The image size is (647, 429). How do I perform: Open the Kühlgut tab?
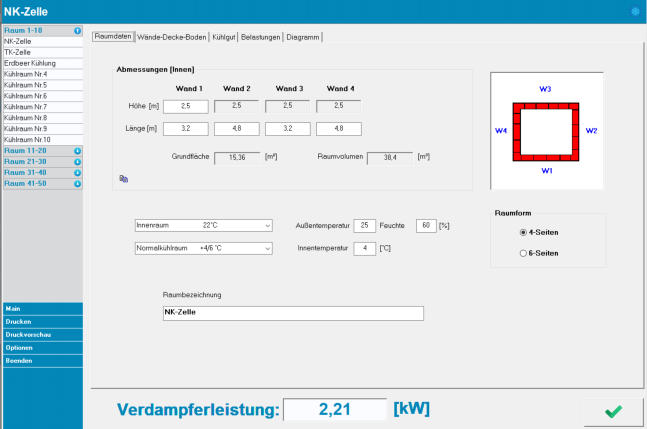[224, 37]
